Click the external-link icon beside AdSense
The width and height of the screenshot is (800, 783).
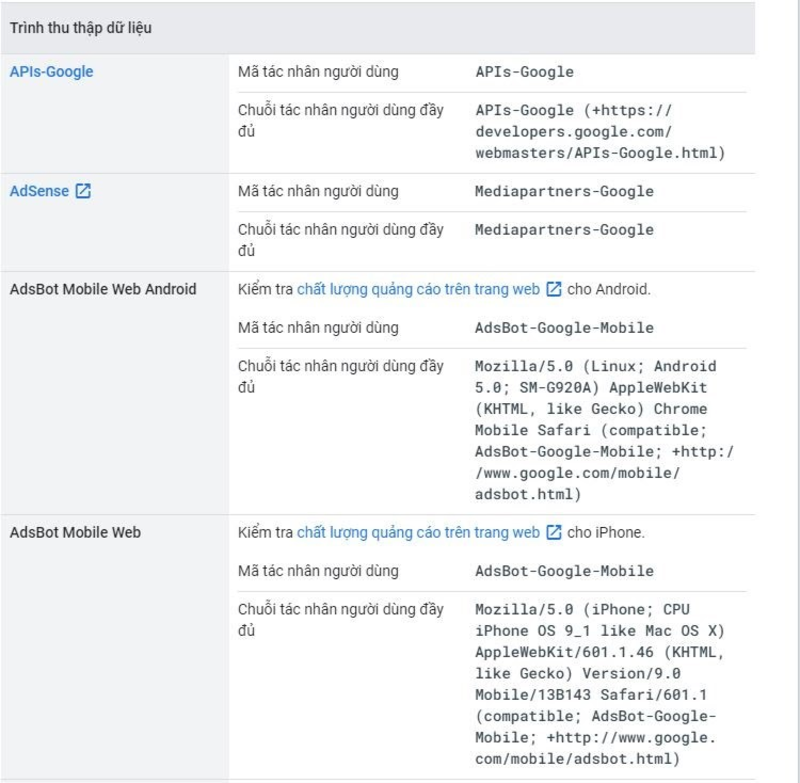pos(84,191)
